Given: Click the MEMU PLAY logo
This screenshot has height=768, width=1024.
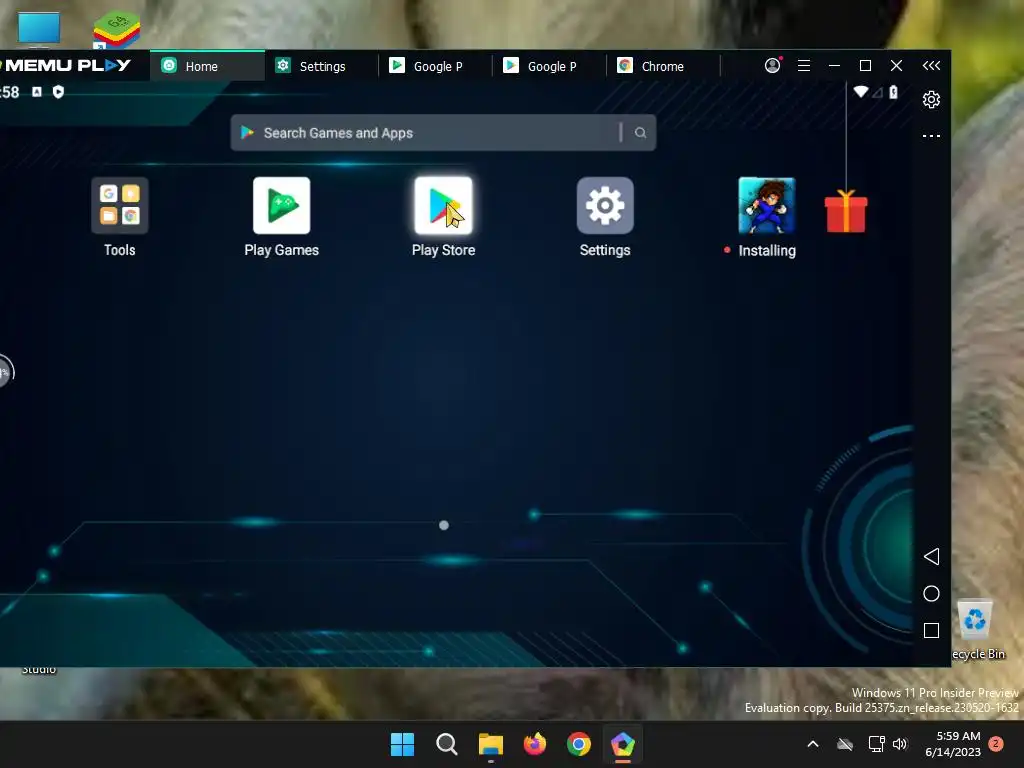Looking at the screenshot, I should pyautogui.click(x=67, y=65).
